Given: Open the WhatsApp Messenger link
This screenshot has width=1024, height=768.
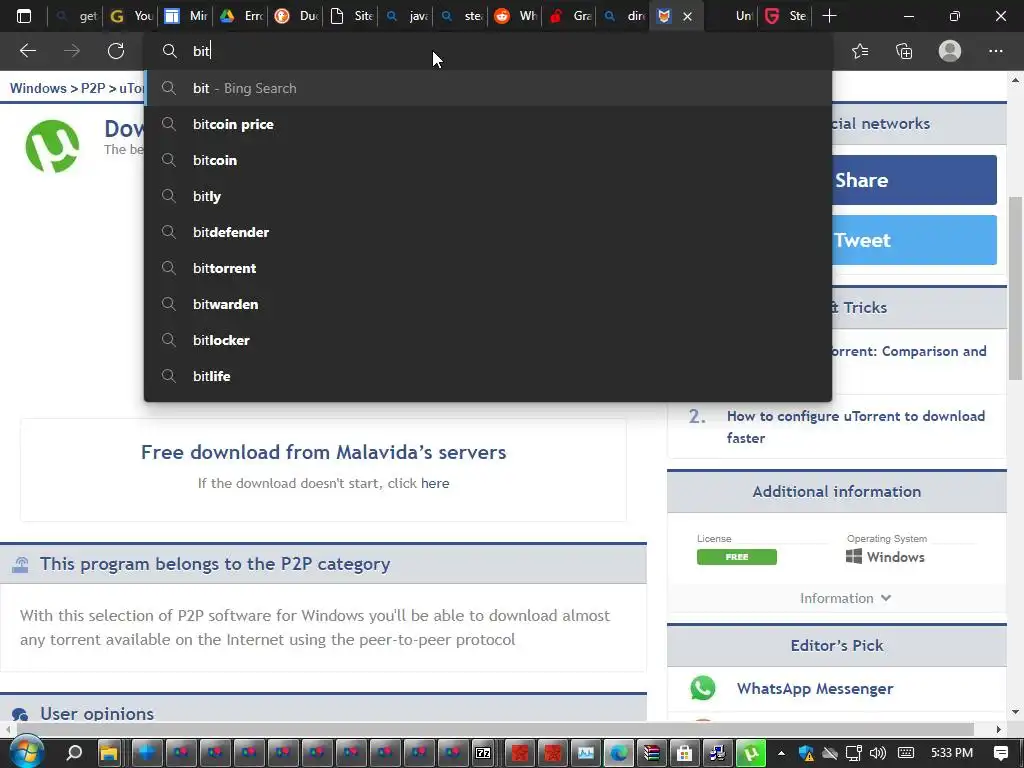Looking at the screenshot, I should 815,688.
